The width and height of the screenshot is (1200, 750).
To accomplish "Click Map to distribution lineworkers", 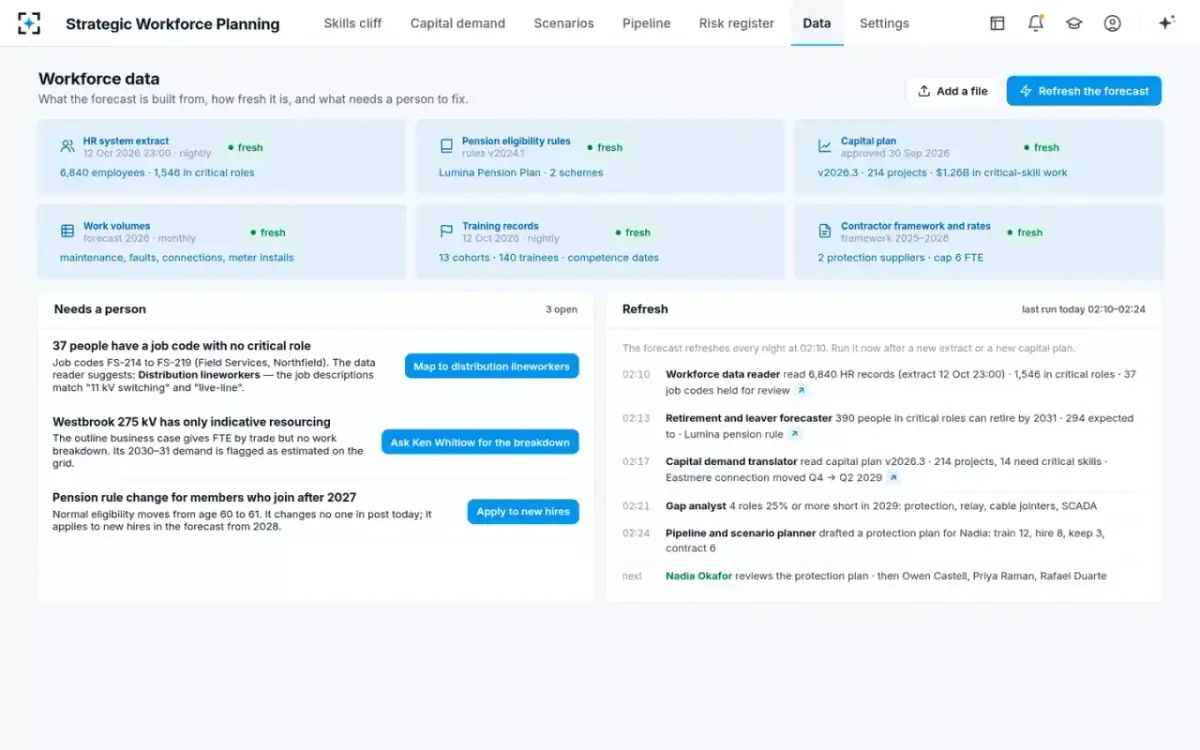I will coord(492,366).
